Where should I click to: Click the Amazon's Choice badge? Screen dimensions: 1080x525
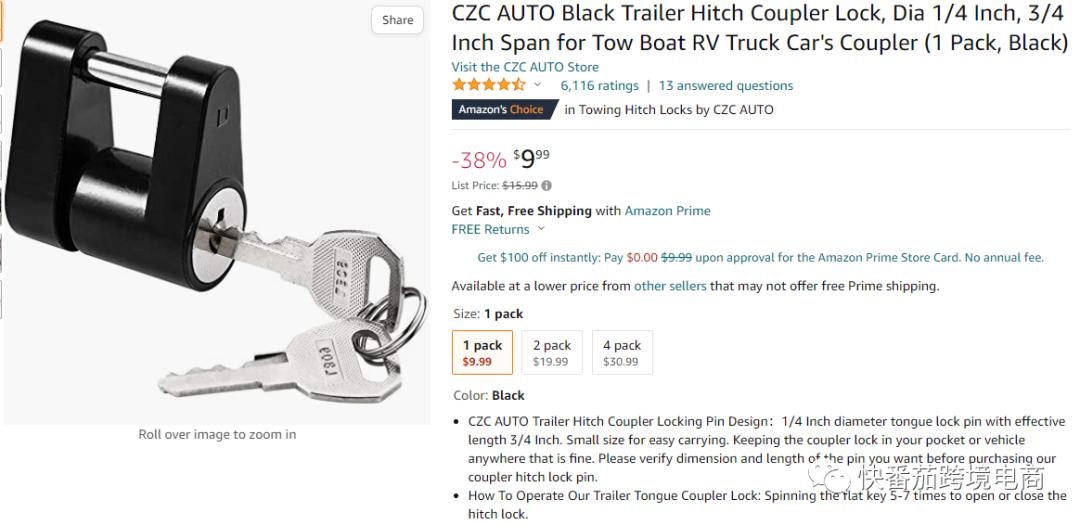click(500, 110)
